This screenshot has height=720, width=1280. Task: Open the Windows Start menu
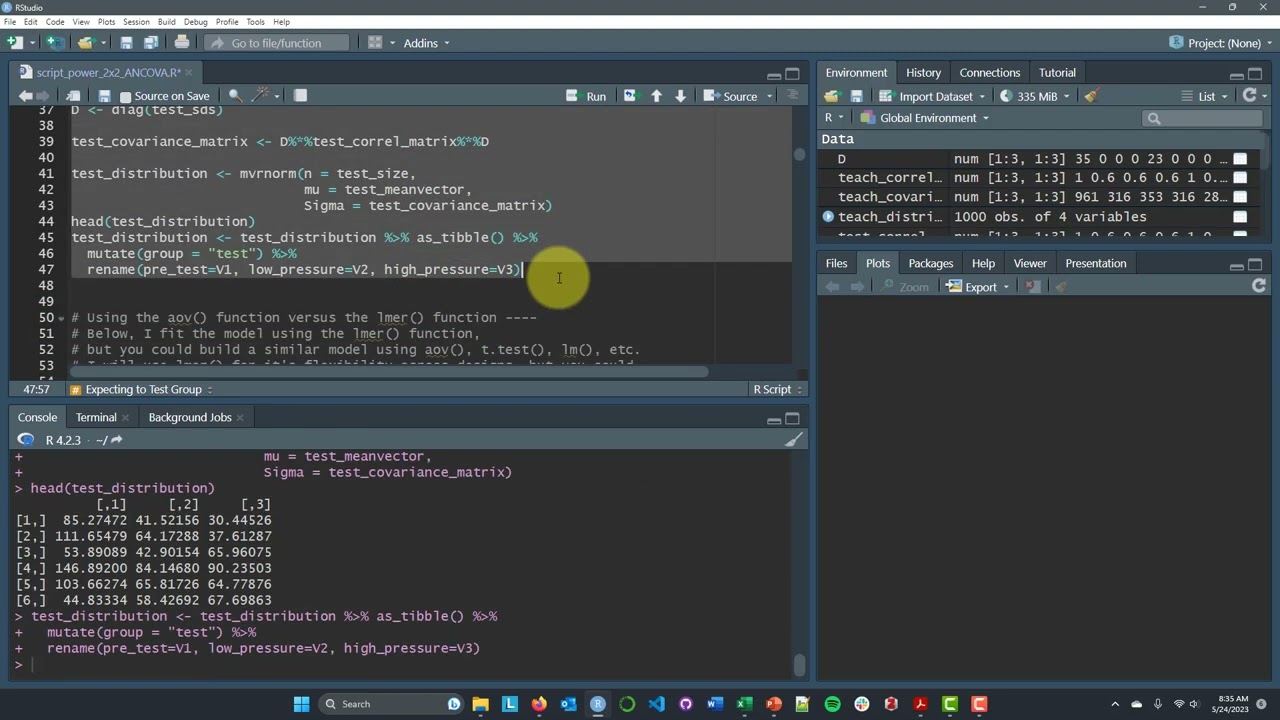301,704
